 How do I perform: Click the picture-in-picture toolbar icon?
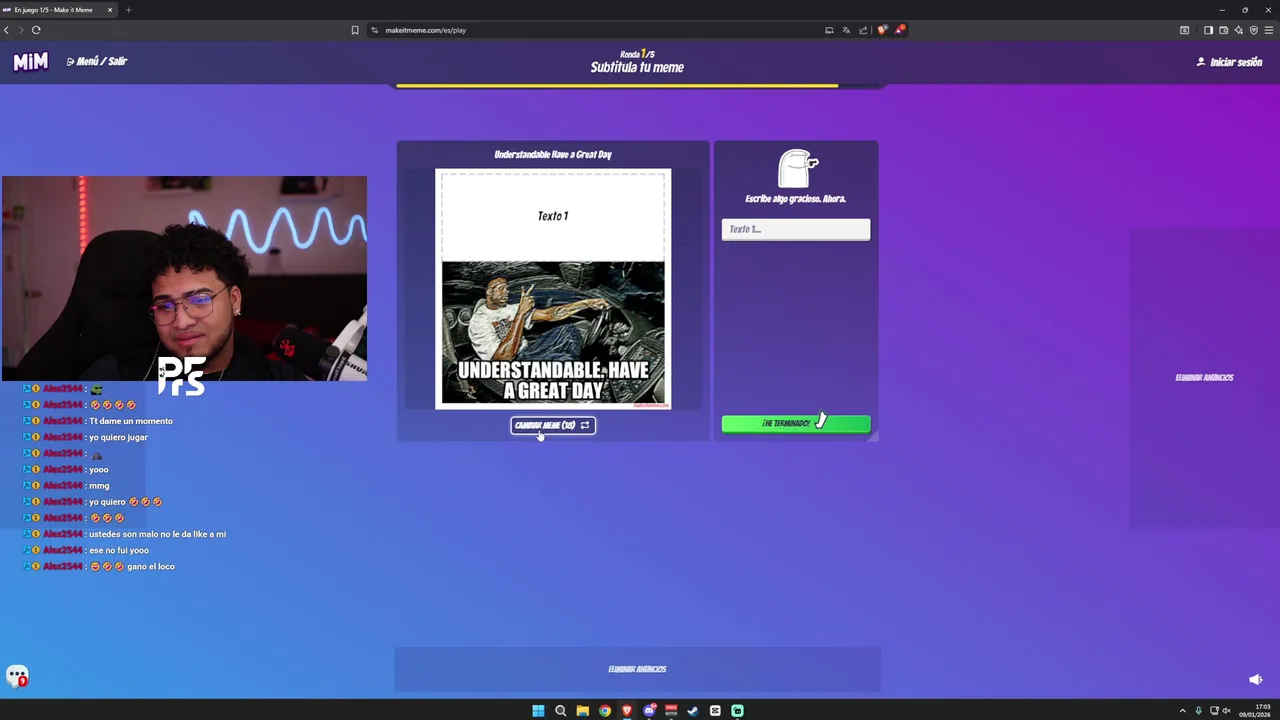click(x=1185, y=30)
